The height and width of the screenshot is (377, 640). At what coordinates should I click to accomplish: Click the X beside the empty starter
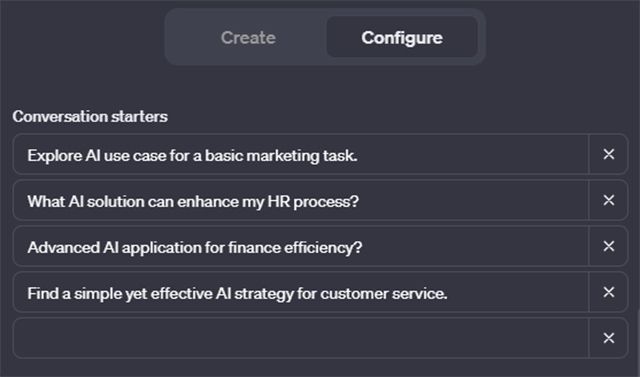click(609, 338)
